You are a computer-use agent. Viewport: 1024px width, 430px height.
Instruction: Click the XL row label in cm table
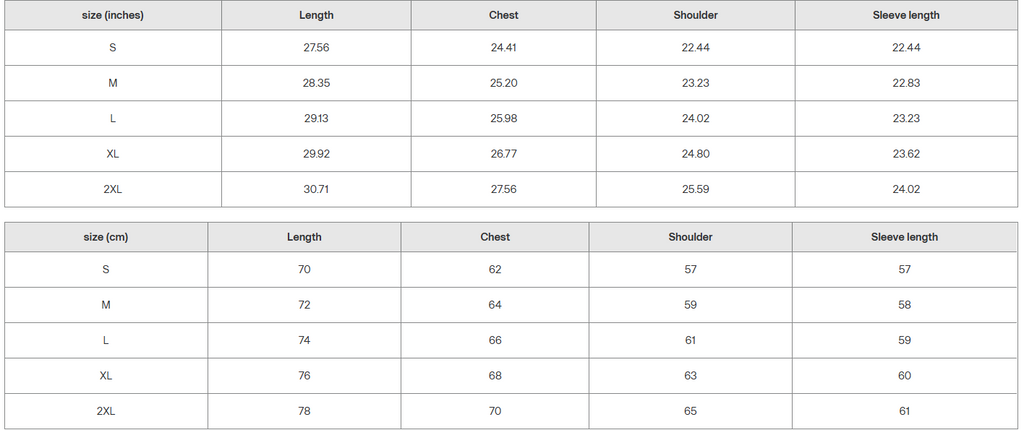pyautogui.click(x=106, y=376)
